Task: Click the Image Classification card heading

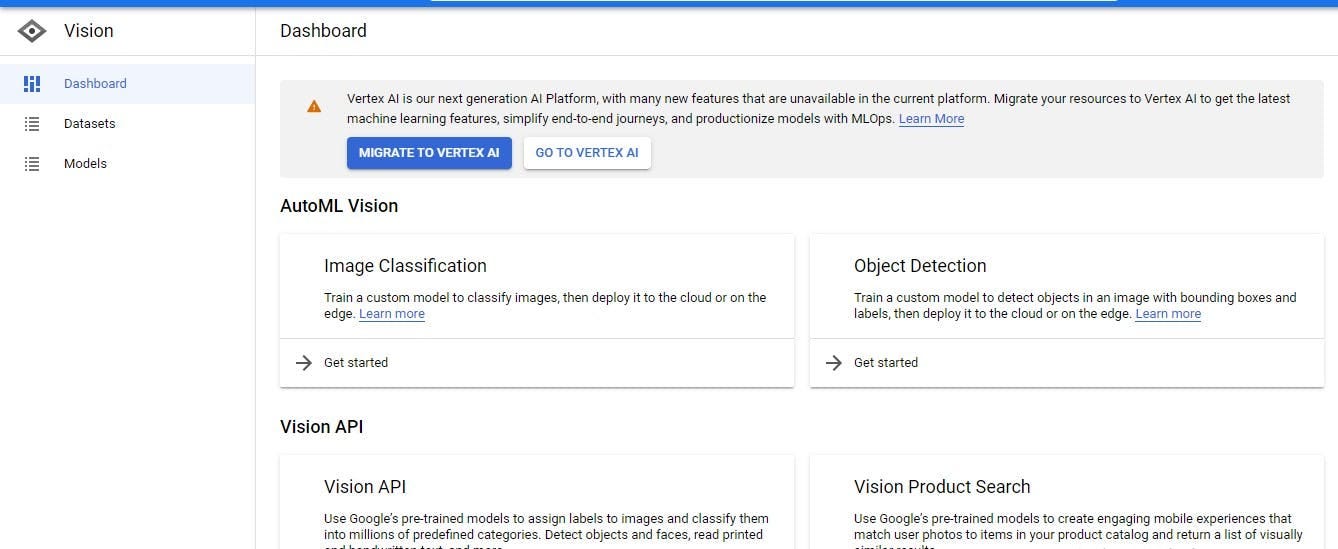Action: (405, 266)
